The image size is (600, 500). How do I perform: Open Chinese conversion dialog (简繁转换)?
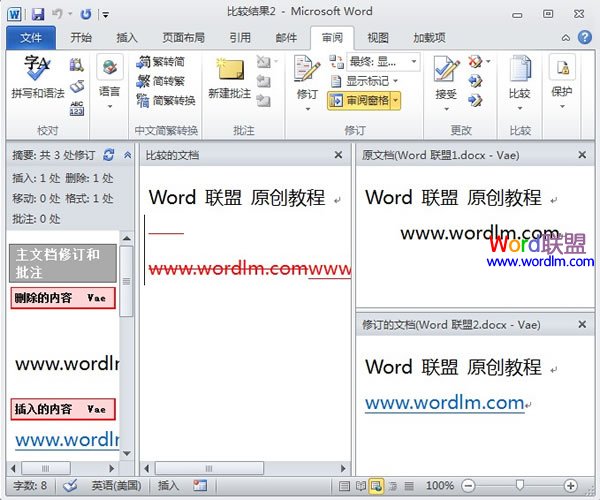coord(166,101)
